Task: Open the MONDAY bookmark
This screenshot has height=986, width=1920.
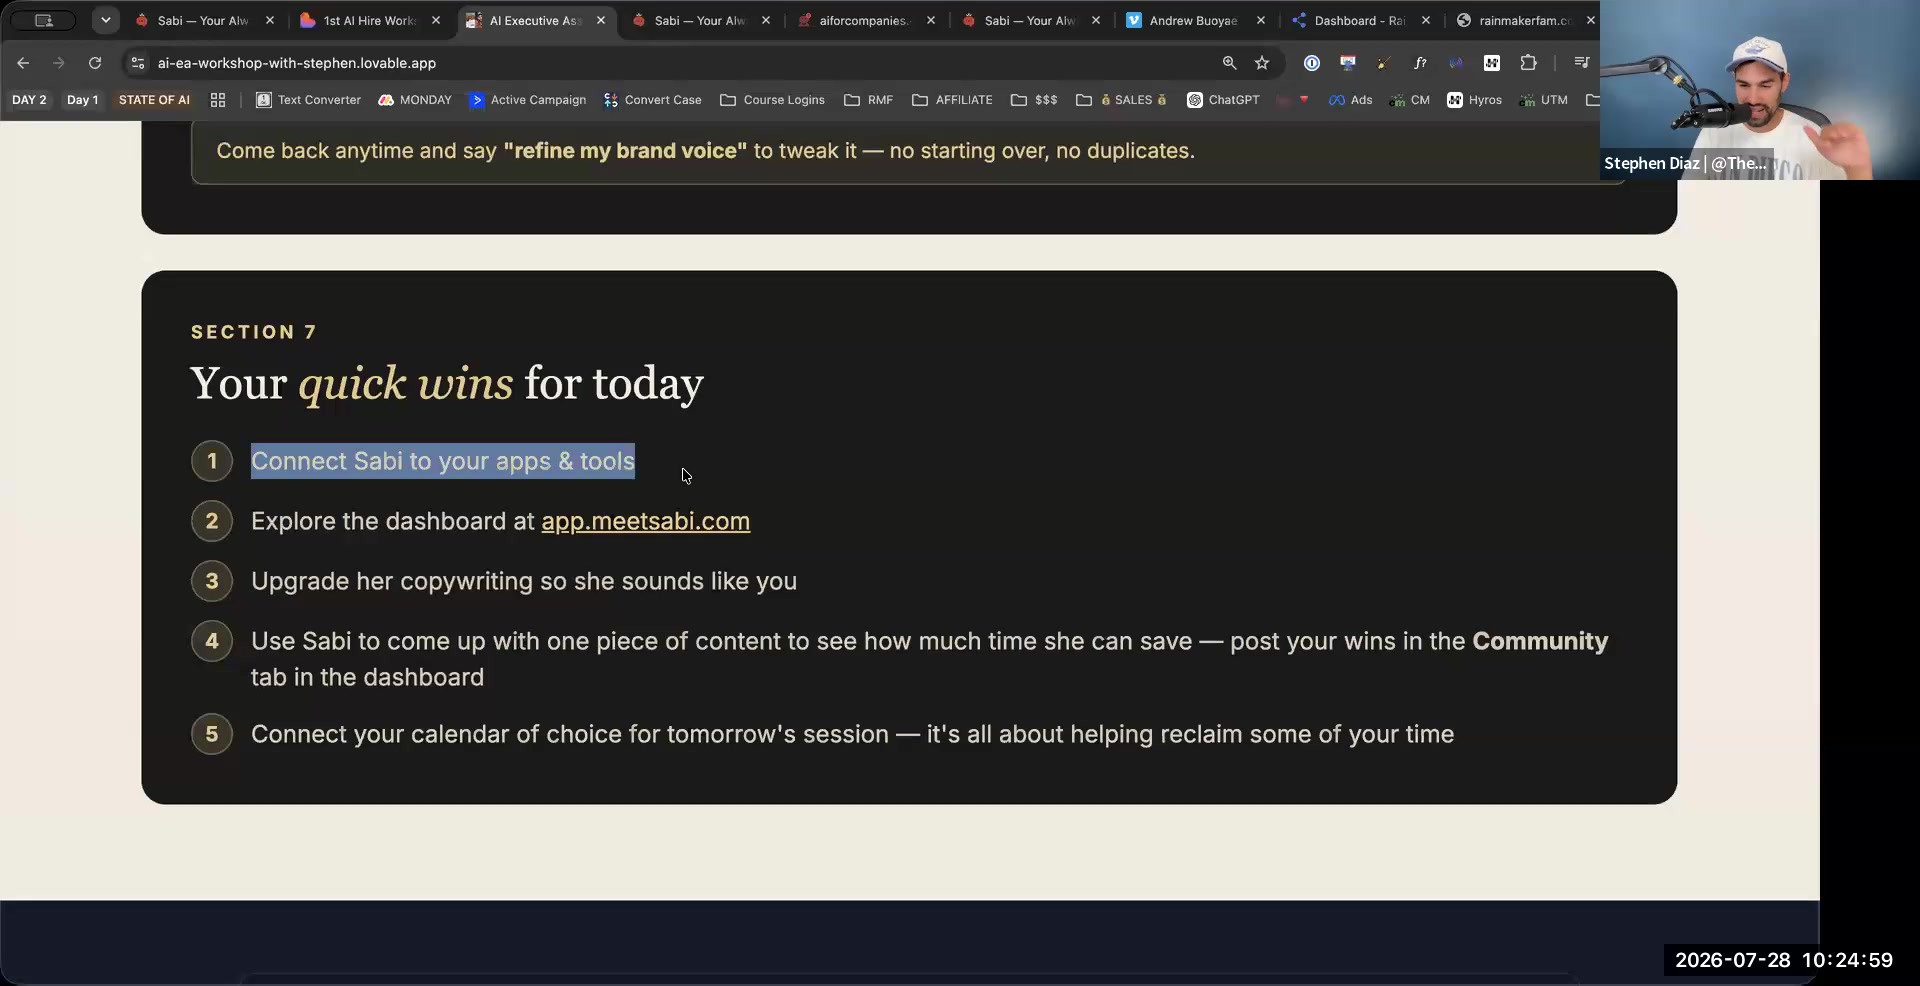Action: coord(415,100)
